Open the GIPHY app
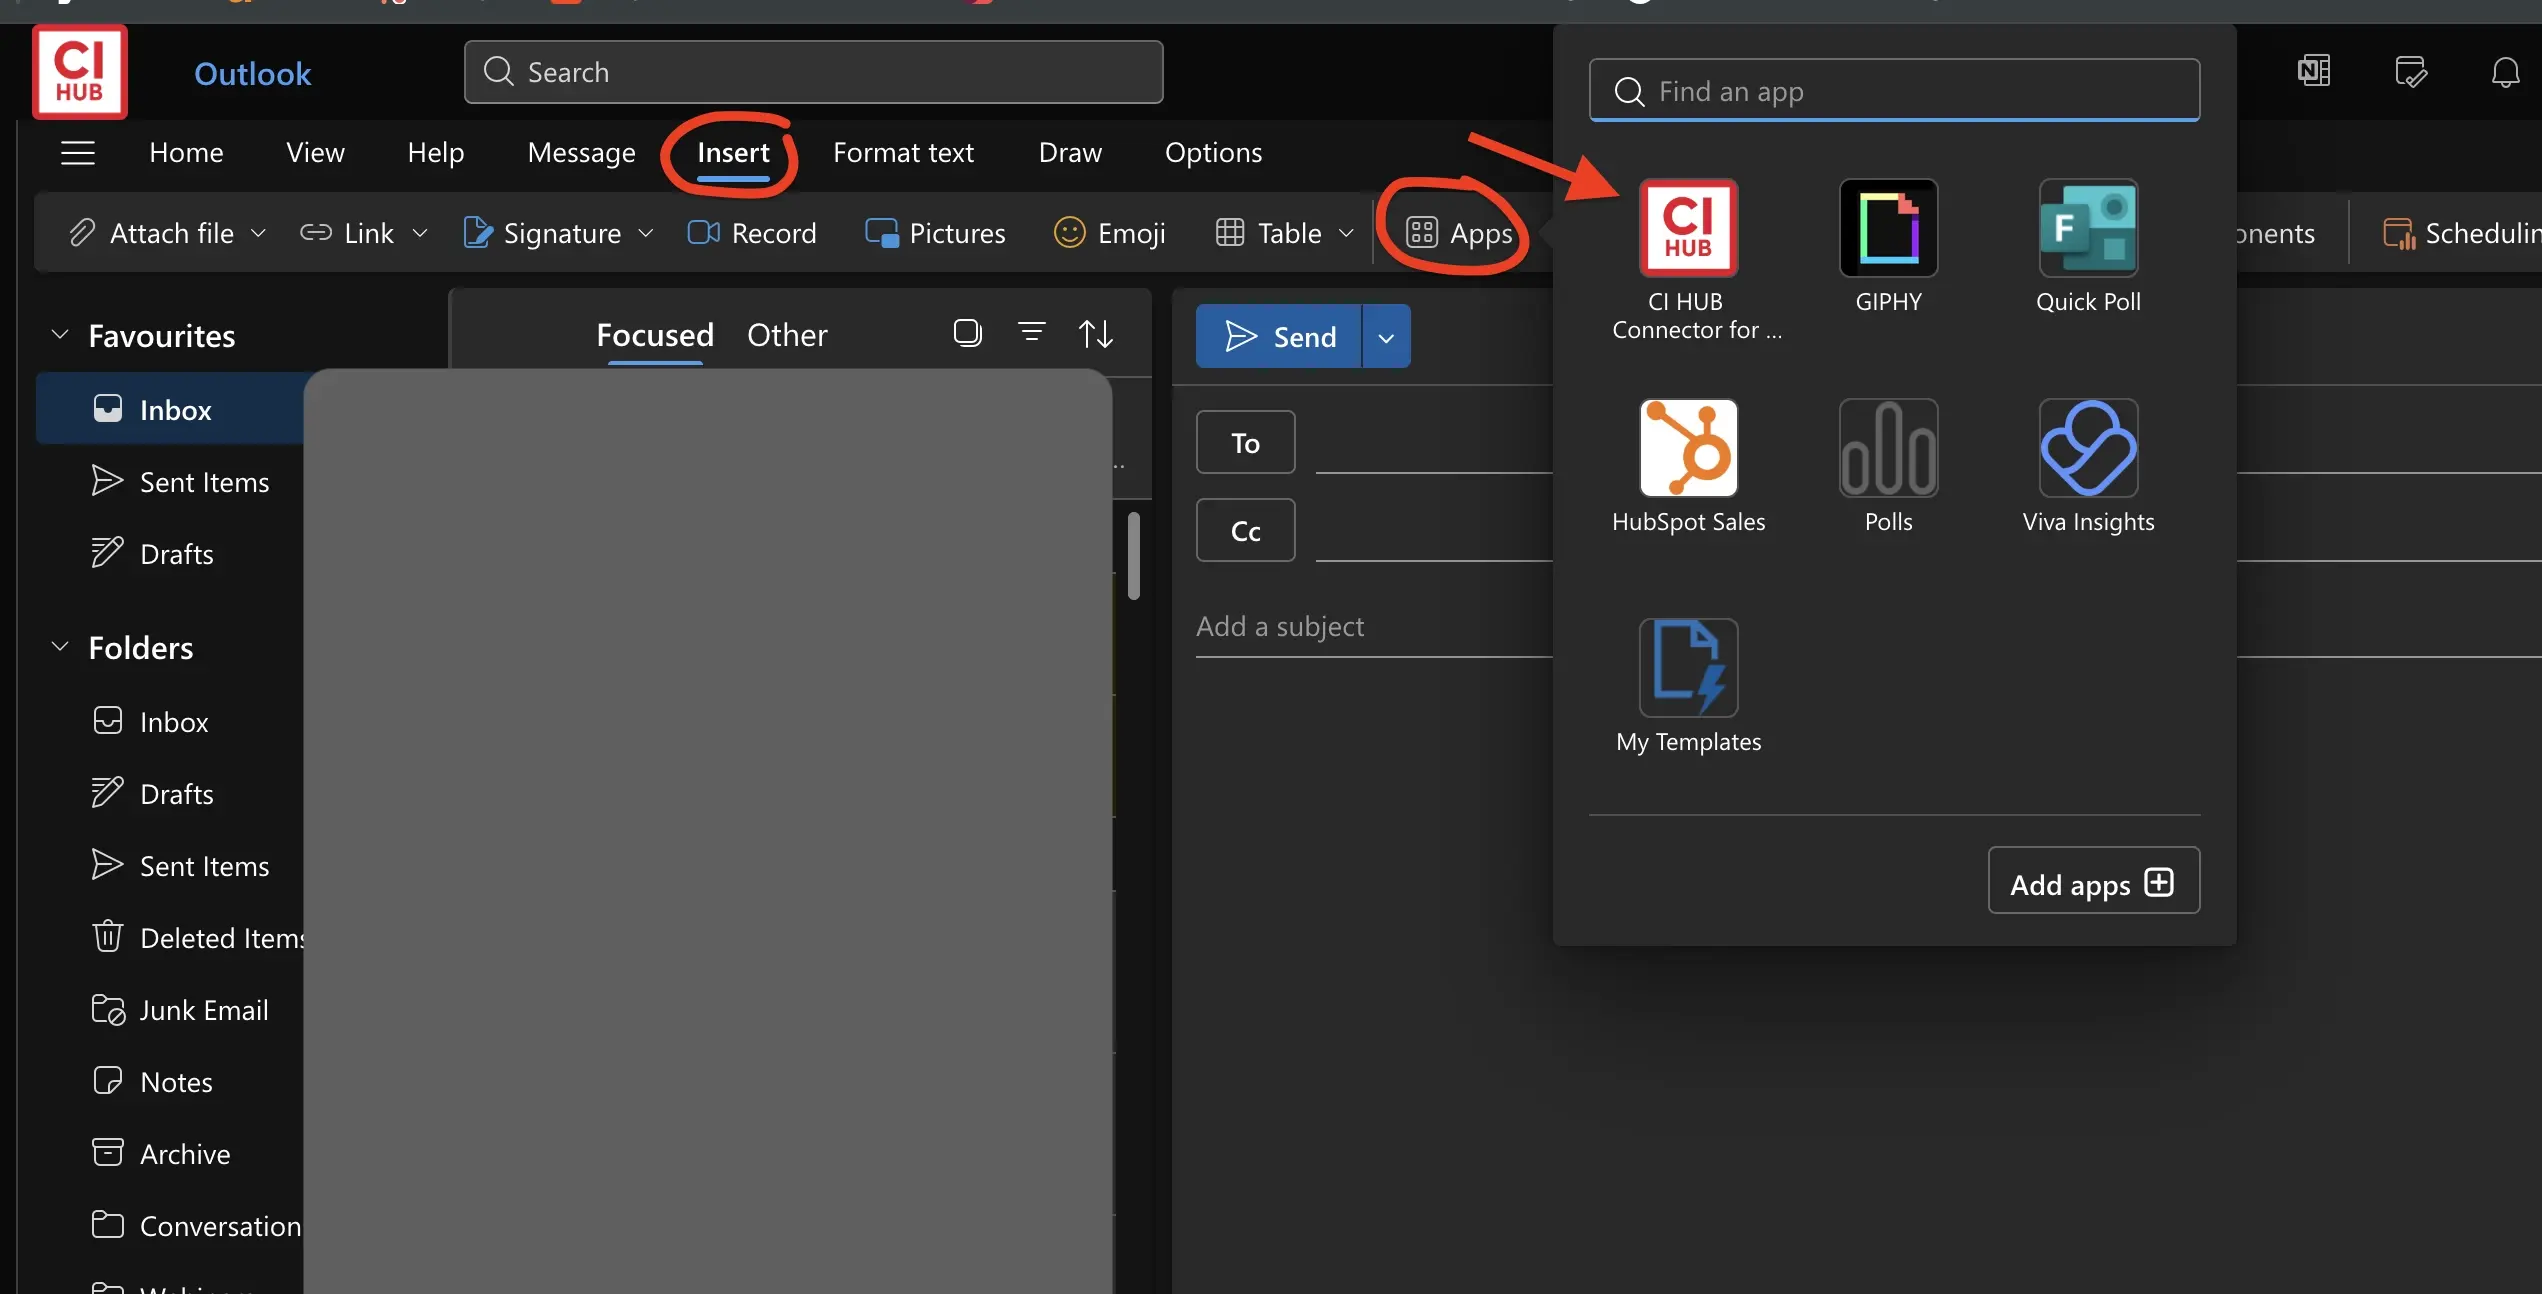Image resolution: width=2542 pixels, height=1294 pixels. (x=1888, y=246)
